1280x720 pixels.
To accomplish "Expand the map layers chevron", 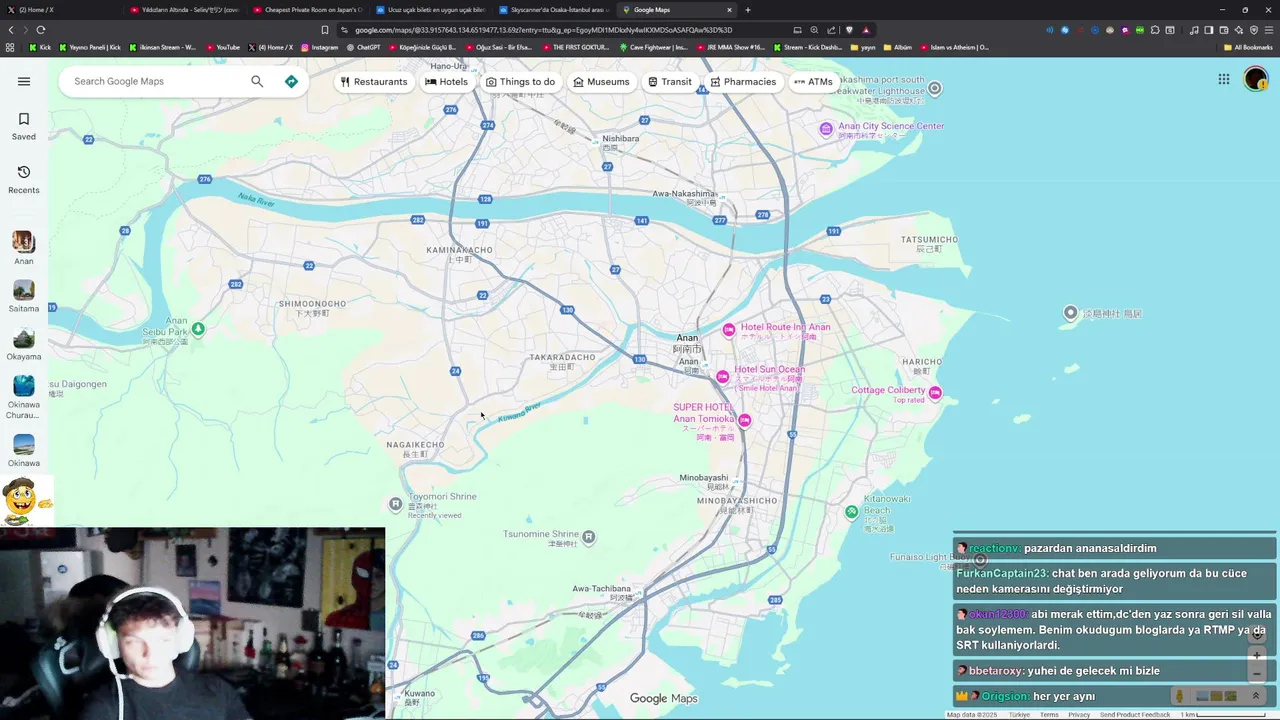I will (1256, 696).
